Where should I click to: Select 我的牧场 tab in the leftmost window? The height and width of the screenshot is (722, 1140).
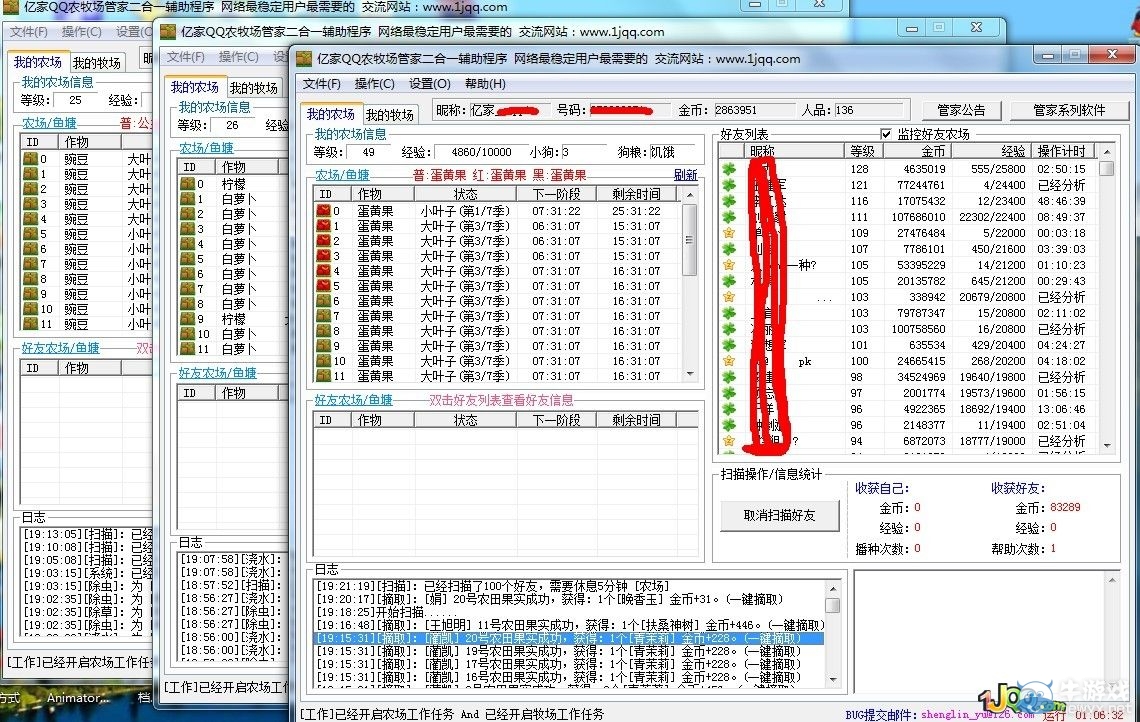97,63
